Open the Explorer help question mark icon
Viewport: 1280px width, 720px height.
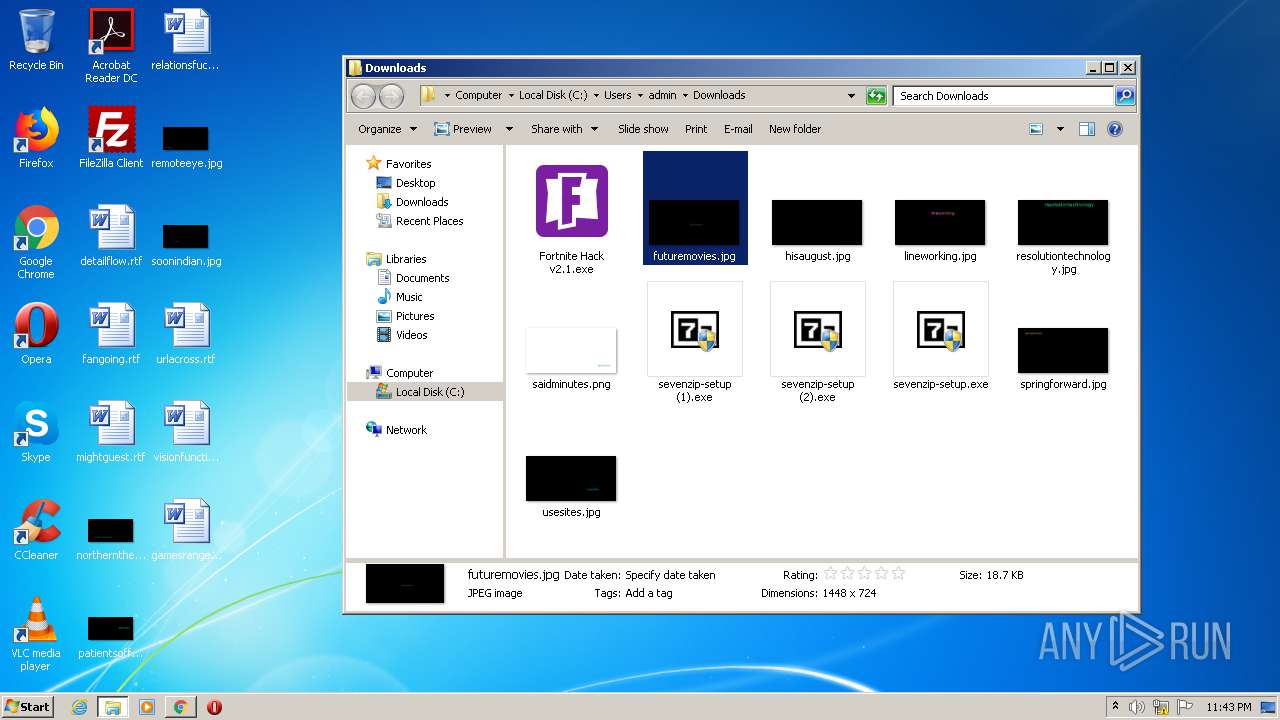[1115, 129]
